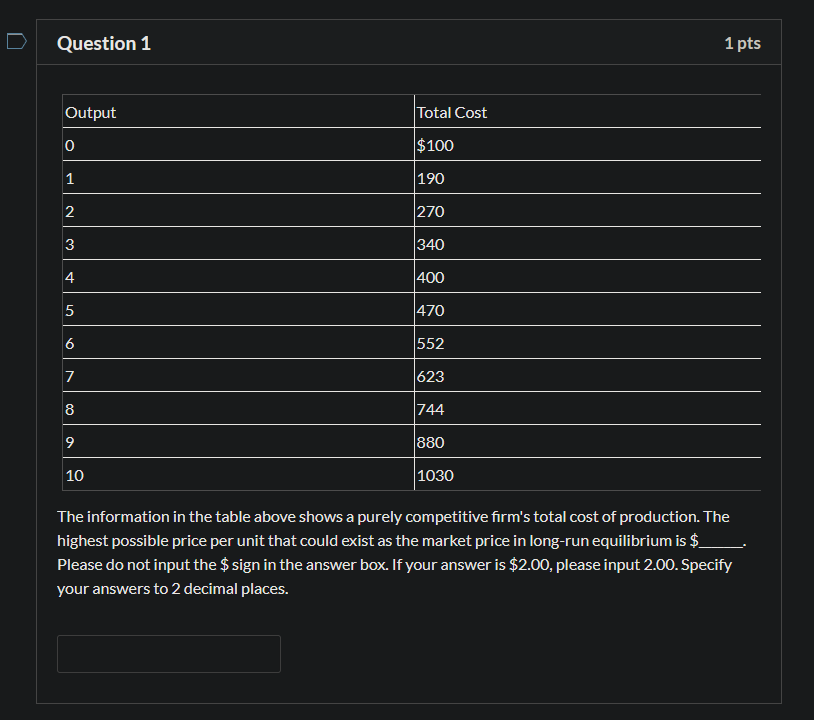Click the answer input field

pyautogui.click(x=168, y=653)
